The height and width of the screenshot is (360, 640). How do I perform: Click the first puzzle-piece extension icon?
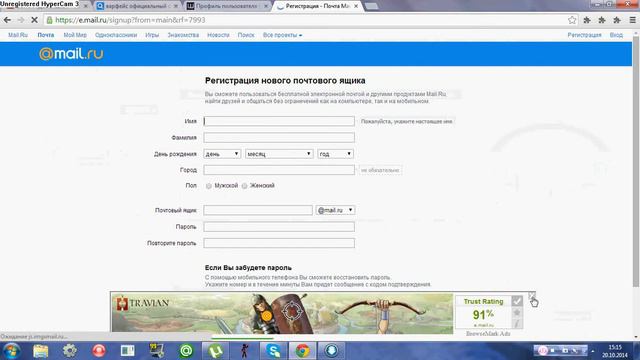click(x=587, y=20)
